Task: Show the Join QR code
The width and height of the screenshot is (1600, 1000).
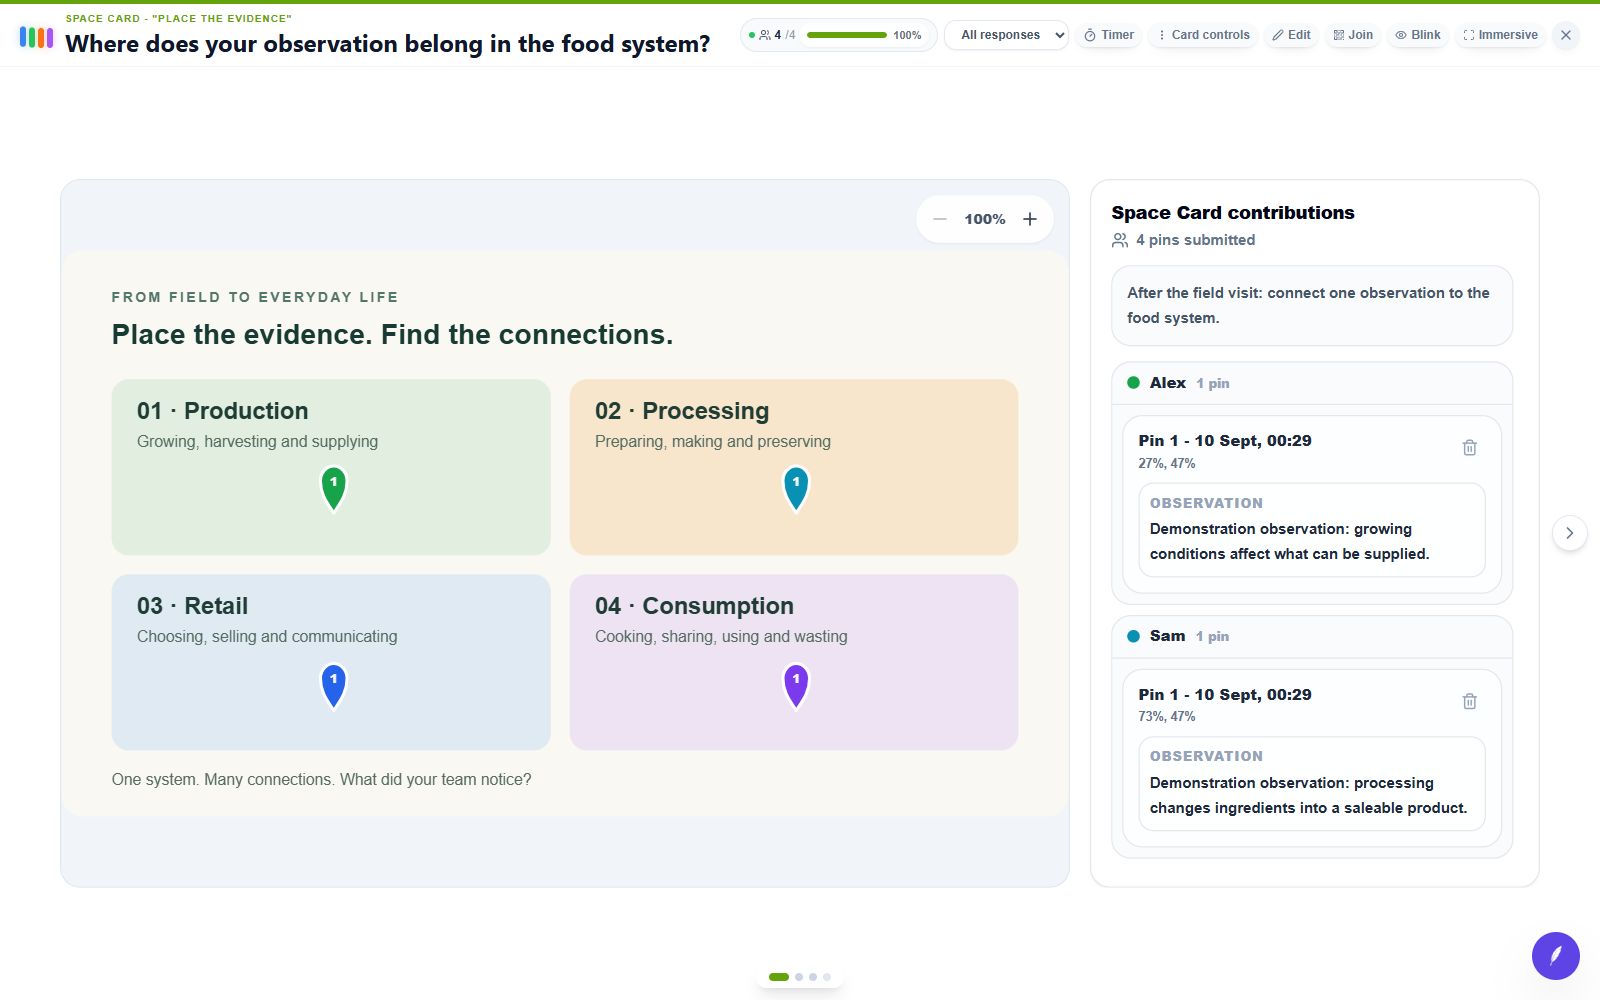Action: pos(1353,35)
